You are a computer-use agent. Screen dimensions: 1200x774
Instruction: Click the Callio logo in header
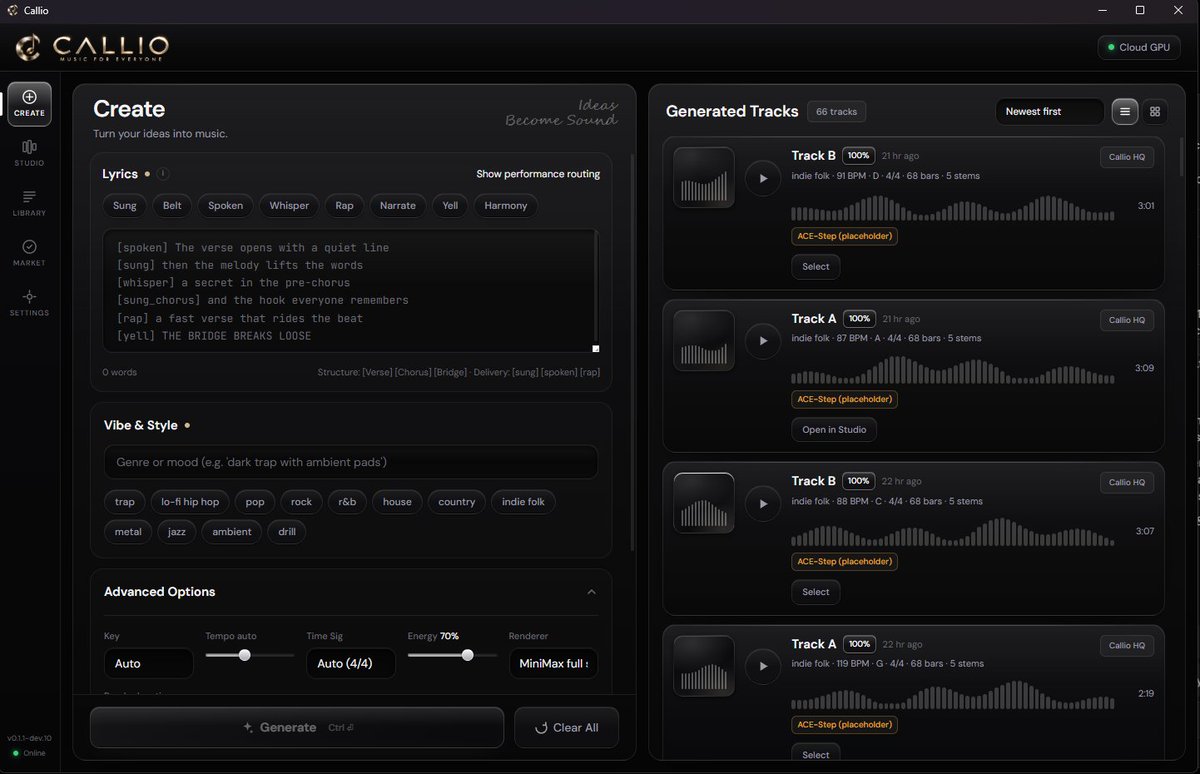point(92,47)
